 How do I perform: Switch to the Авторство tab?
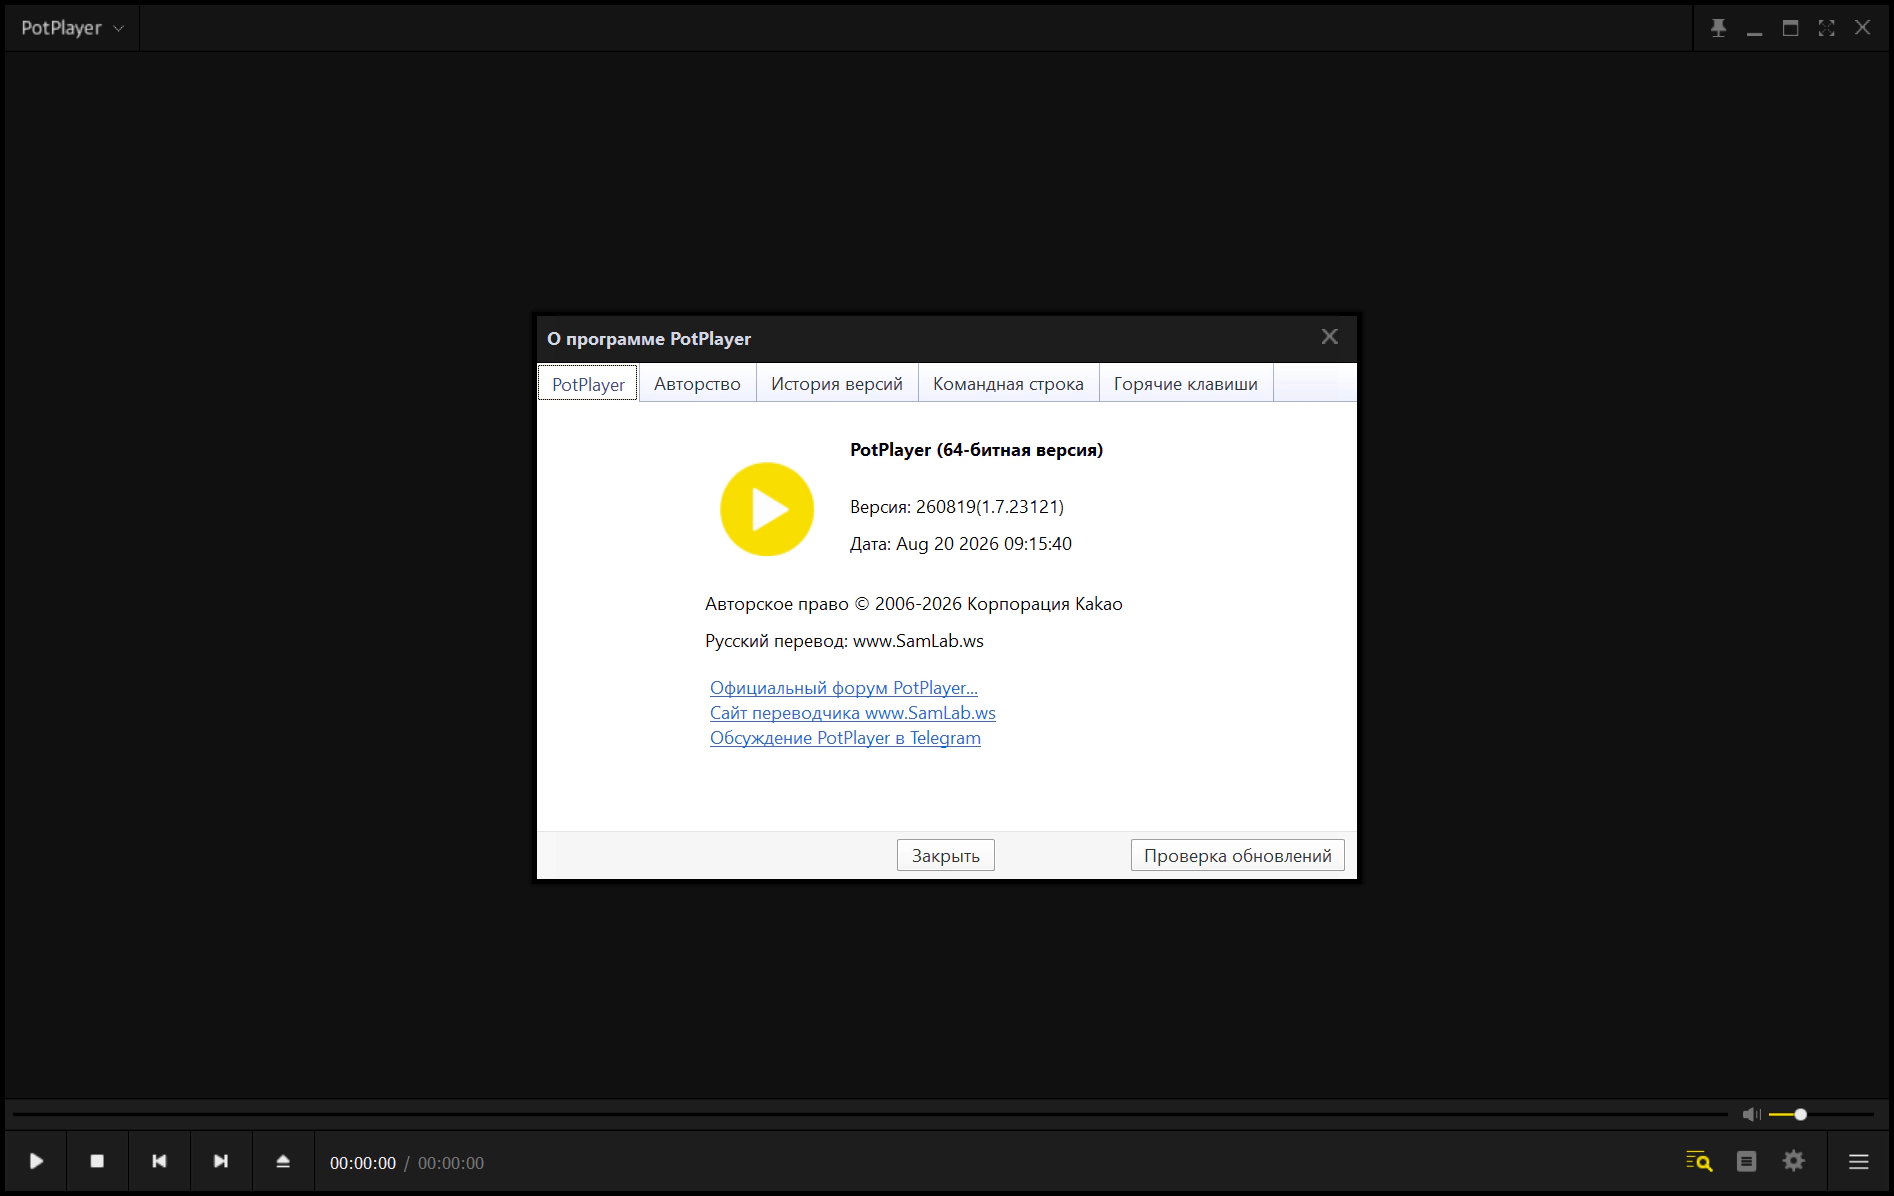click(x=697, y=384)
